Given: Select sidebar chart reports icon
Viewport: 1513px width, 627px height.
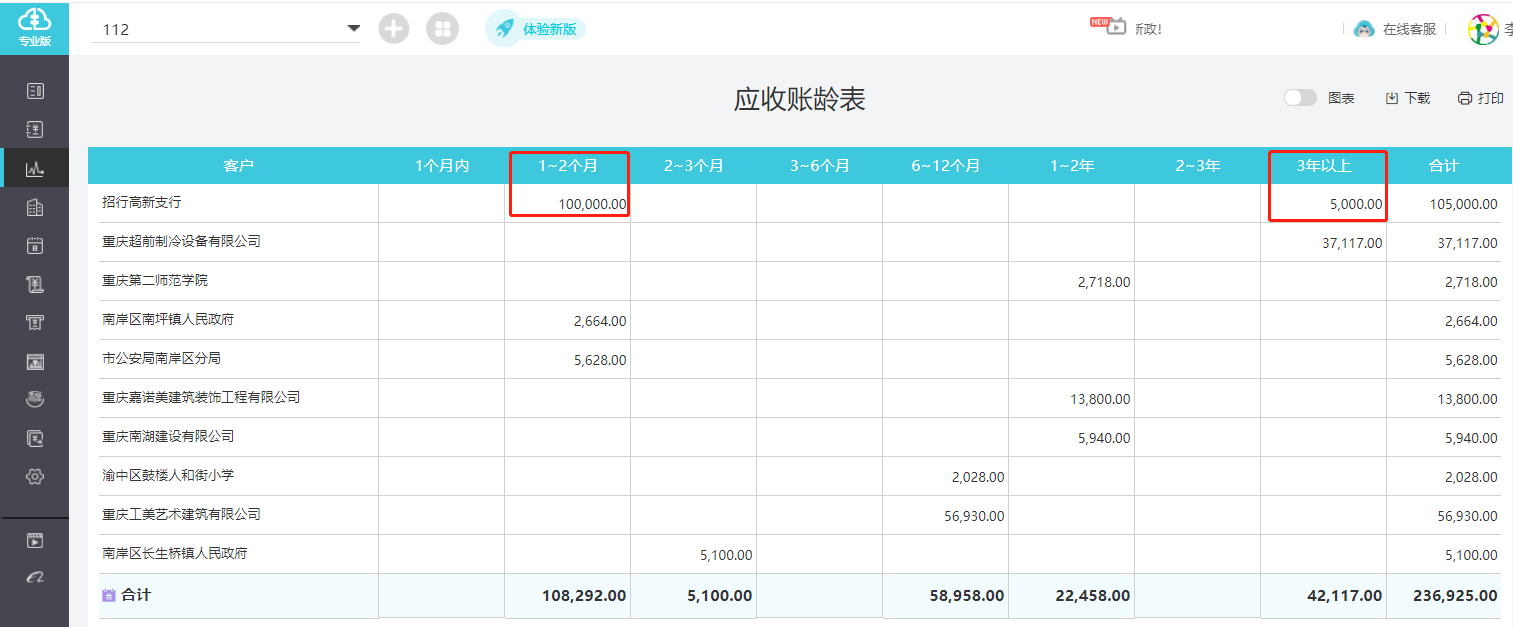Looking at the screenshot, I should pyautogui.click(x=35, y=168).
